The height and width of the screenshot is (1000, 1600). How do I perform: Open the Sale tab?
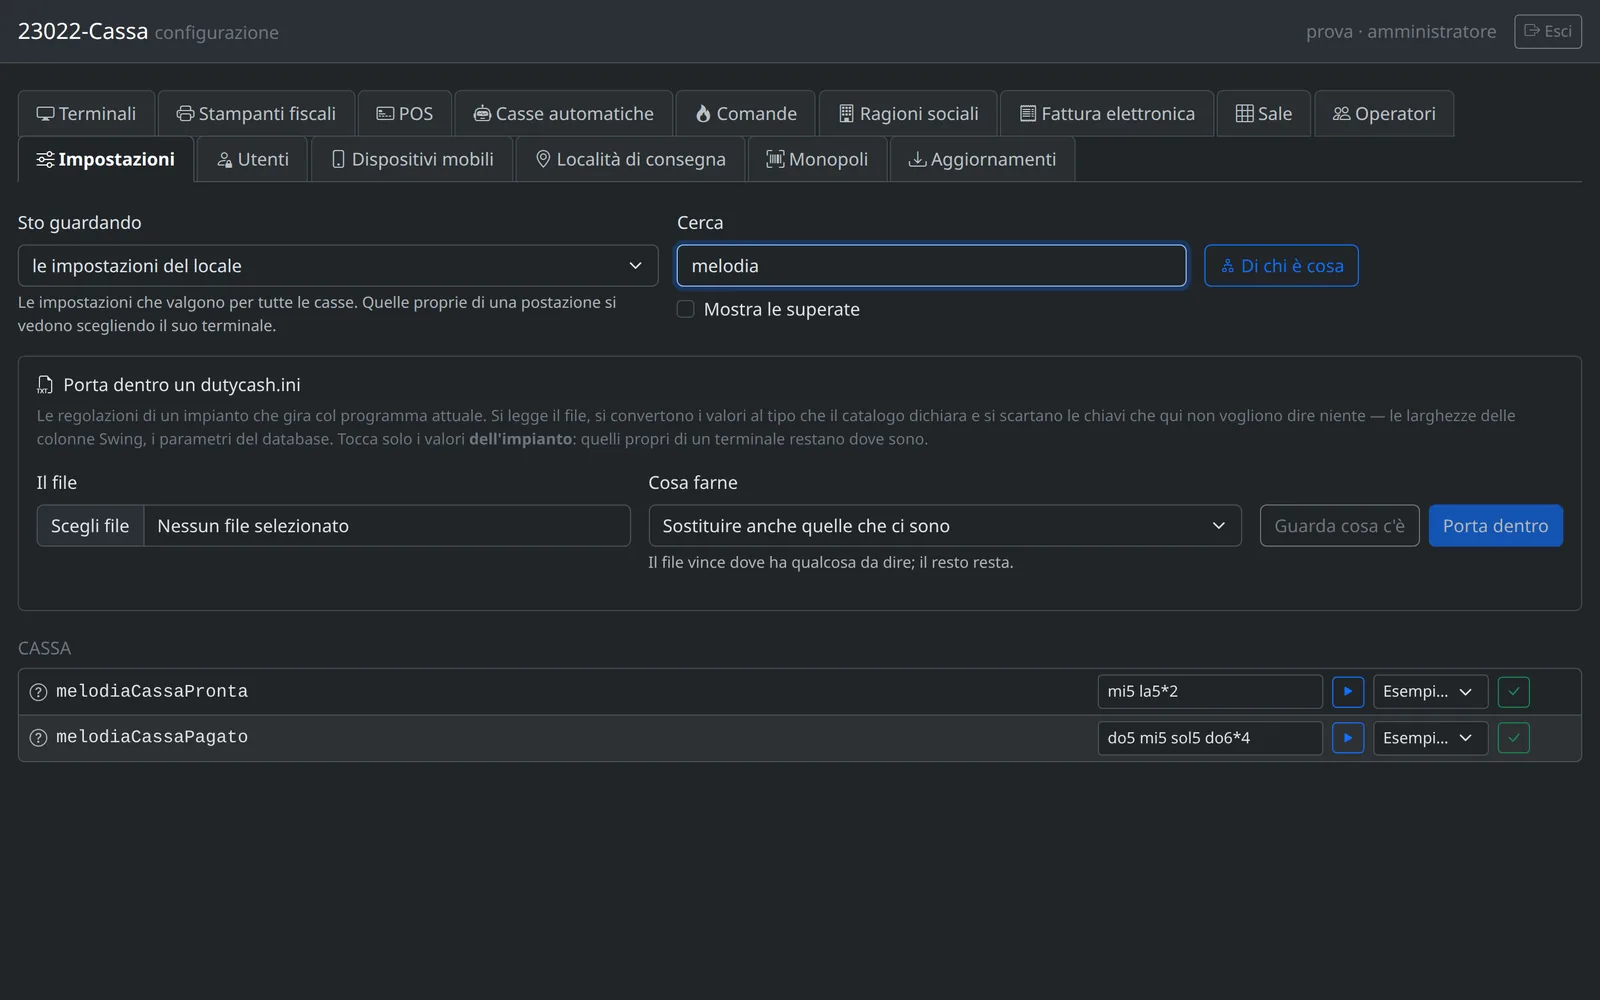click(1264, 114)
